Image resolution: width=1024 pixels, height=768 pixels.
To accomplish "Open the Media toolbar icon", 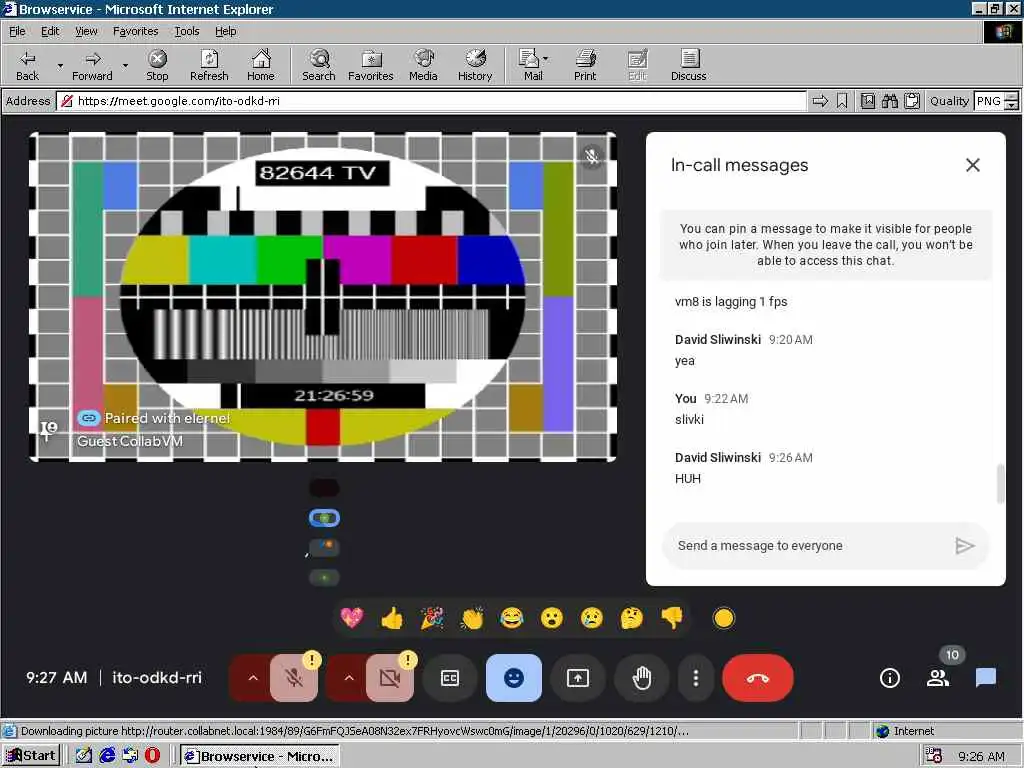I will (x=423, y=65).
